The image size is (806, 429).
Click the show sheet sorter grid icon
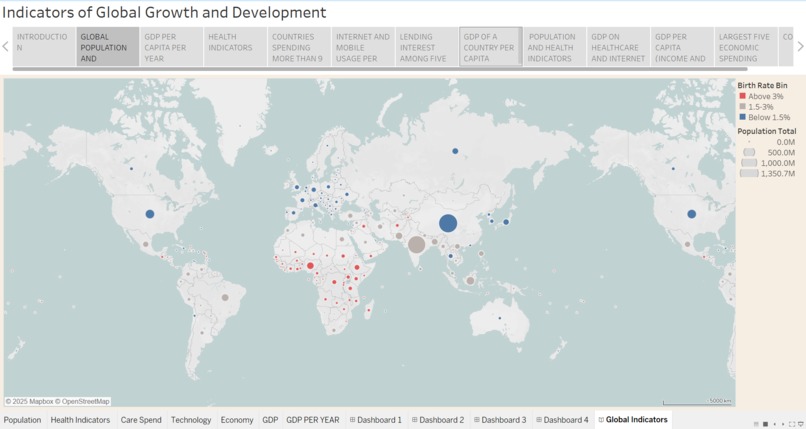pos(756,424)
